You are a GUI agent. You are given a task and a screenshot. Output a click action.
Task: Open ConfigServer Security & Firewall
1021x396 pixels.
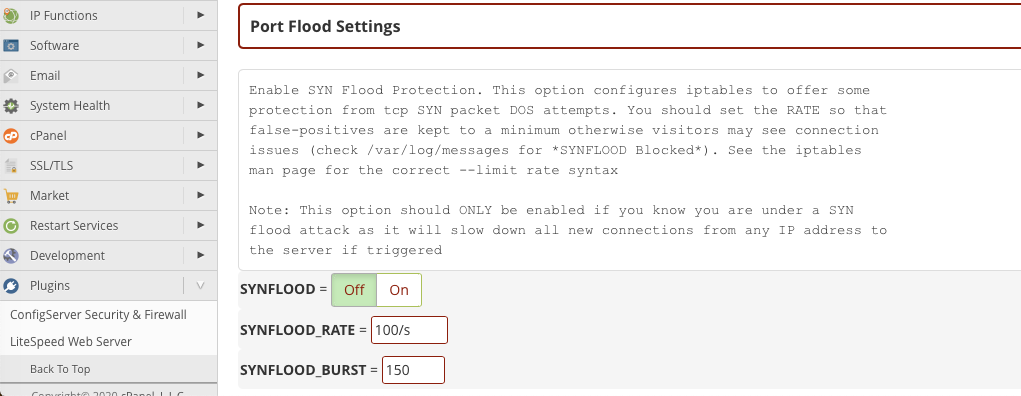(98, 315)
